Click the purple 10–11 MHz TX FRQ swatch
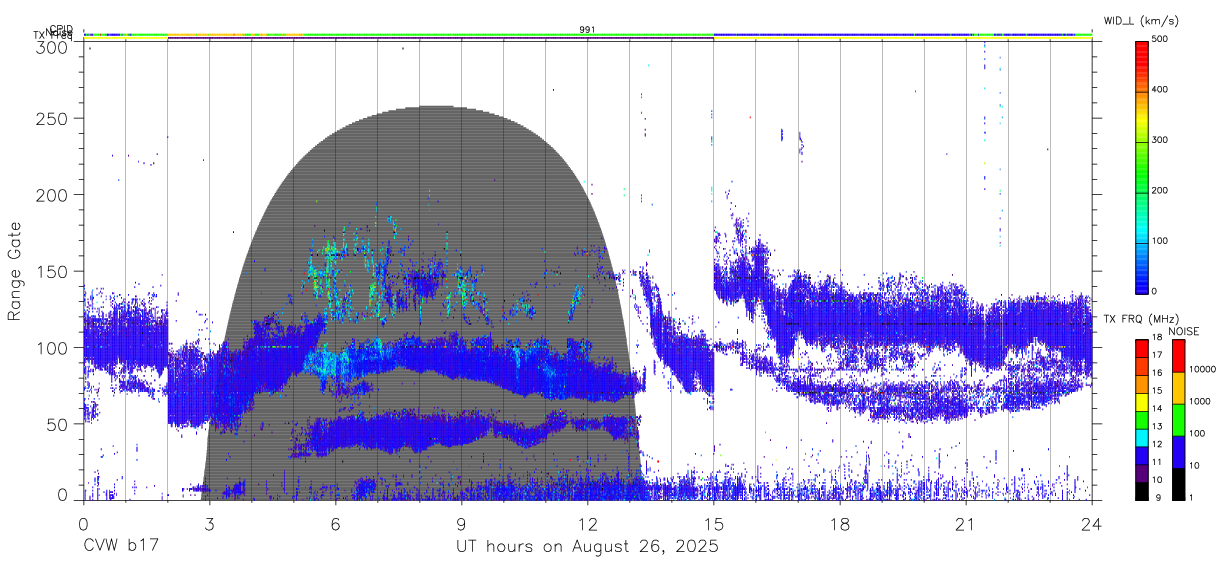Screen dimensions: 1228x567 (1143, 473)
